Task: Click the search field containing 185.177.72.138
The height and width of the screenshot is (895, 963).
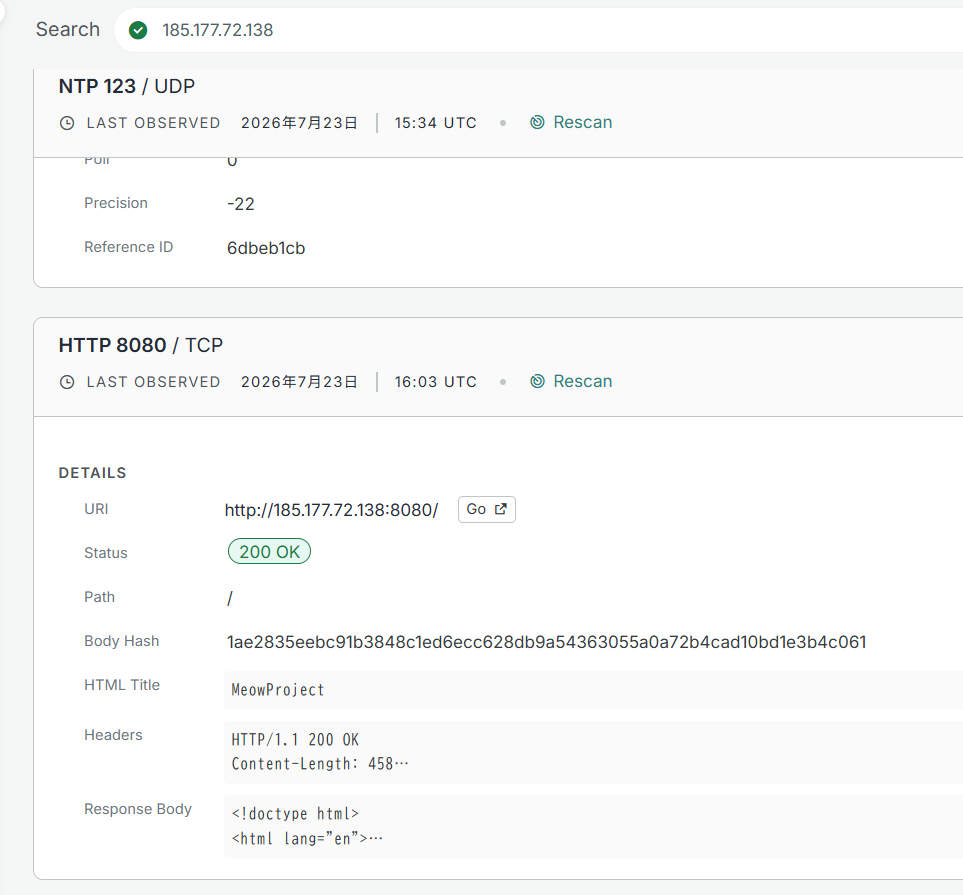Action: (x=538, y=30)
